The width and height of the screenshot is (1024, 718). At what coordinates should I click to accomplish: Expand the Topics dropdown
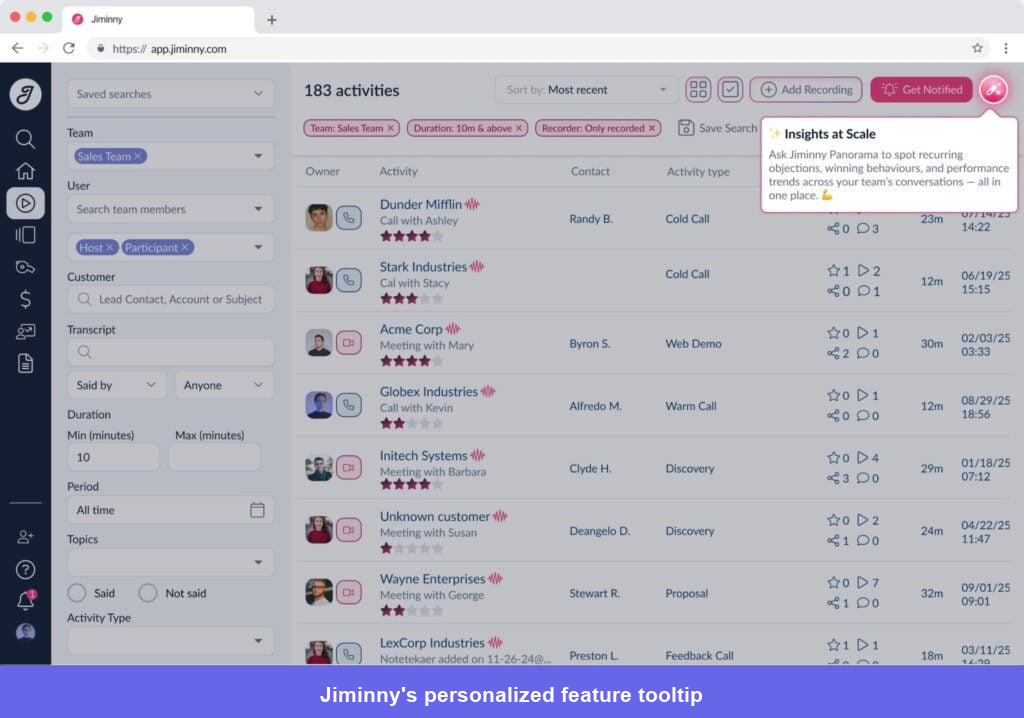171,563
